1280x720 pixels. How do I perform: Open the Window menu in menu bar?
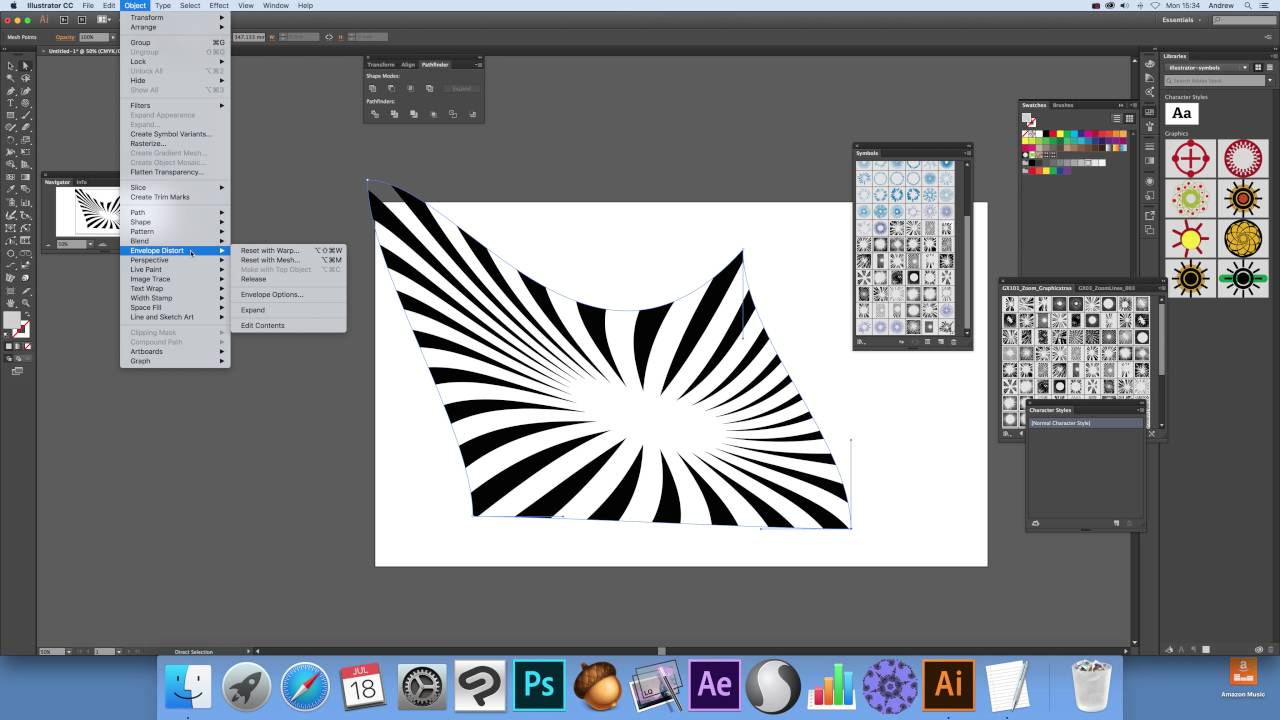[276, 5]
